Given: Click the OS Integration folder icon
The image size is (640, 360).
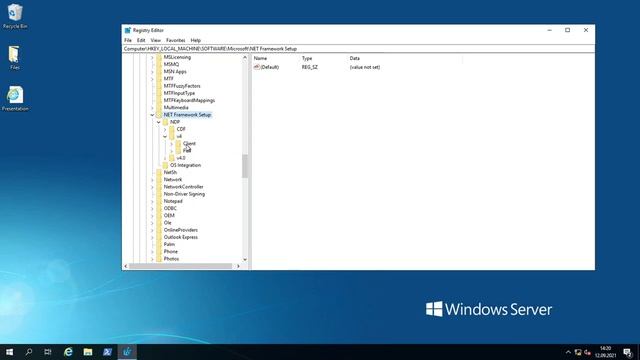Looking at the screenshot, I should click(165, 165).
